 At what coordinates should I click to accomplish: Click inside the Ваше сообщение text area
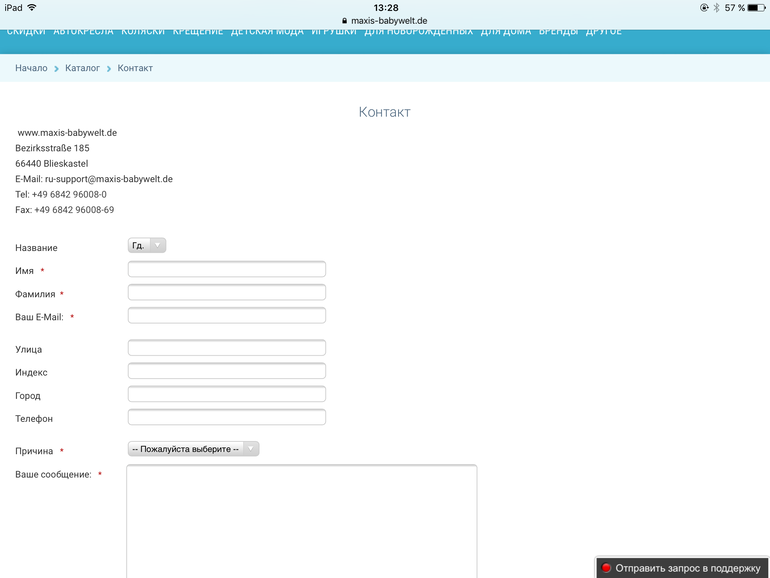pyautogui.click(x=301, y=520)
